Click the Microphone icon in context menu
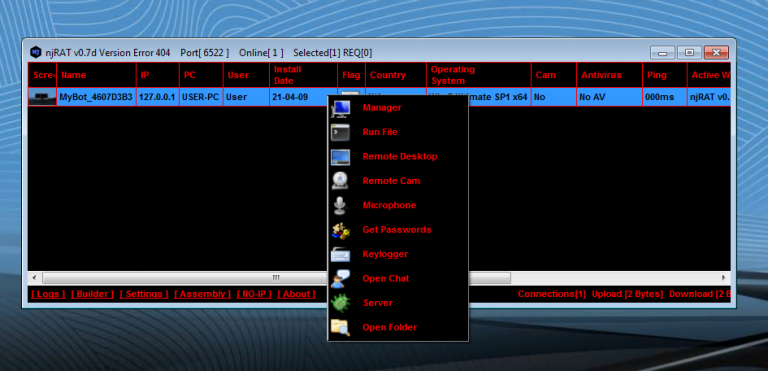 [340, 205]
